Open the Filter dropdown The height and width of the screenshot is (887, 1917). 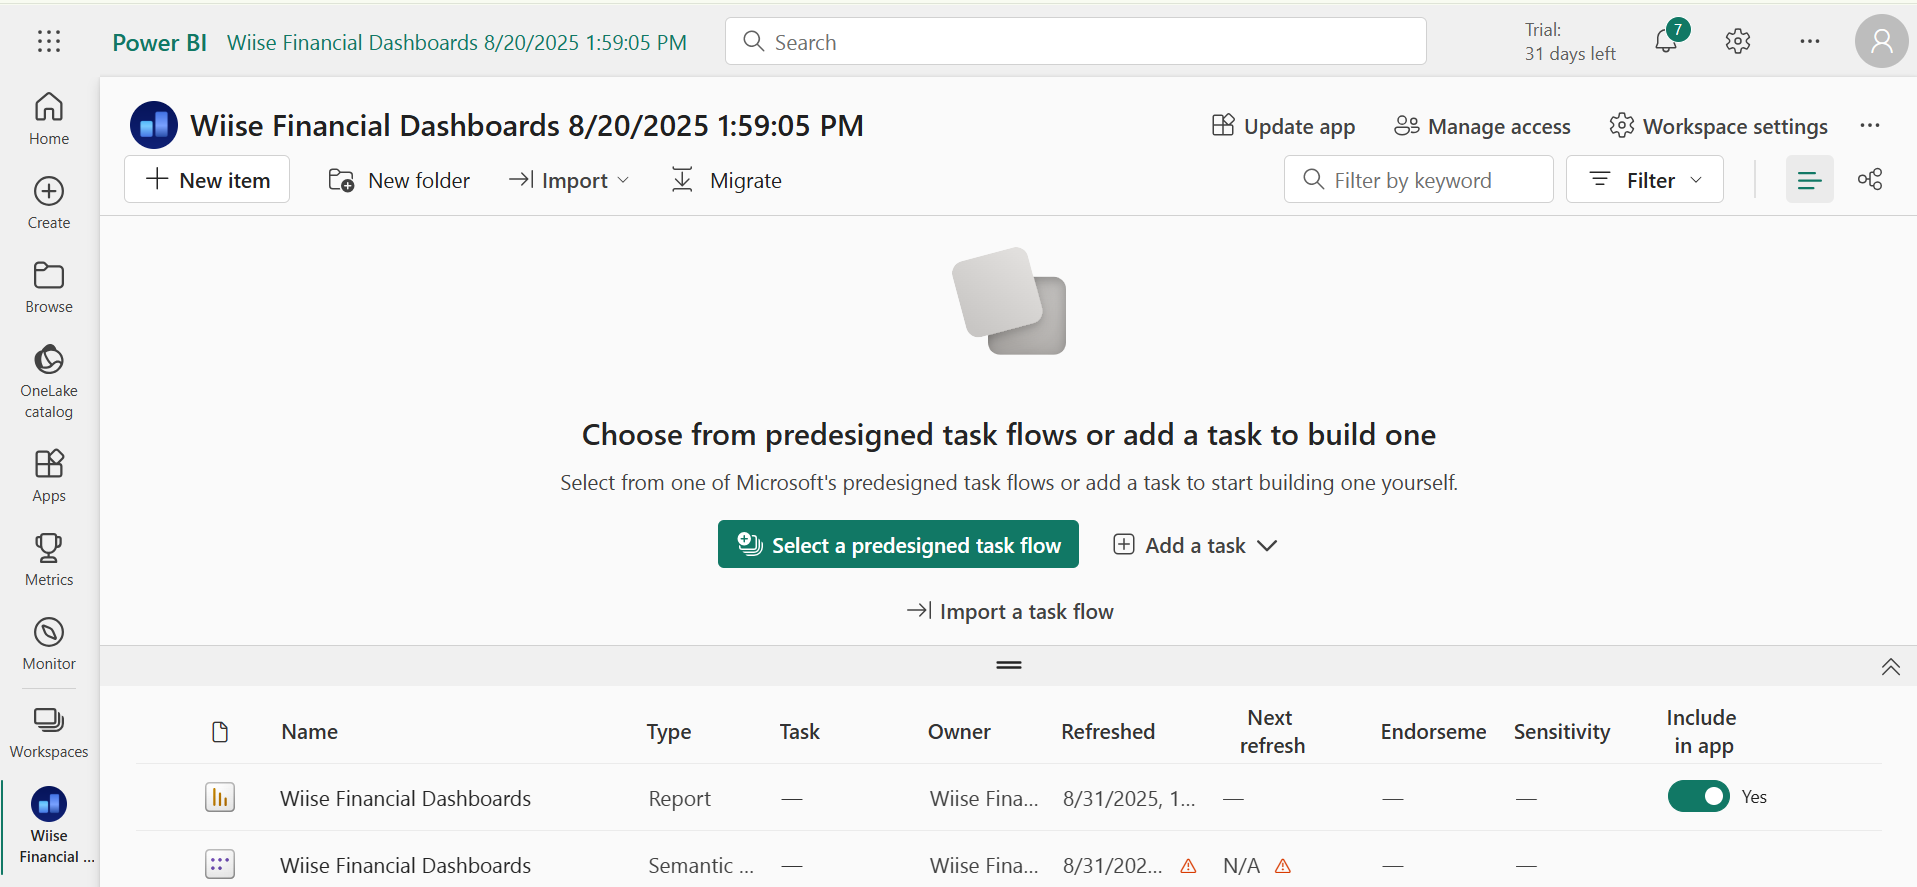coord(1644,179)
